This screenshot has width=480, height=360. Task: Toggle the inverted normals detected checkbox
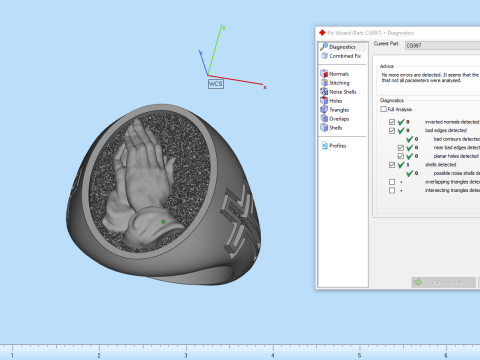(392, 122)
